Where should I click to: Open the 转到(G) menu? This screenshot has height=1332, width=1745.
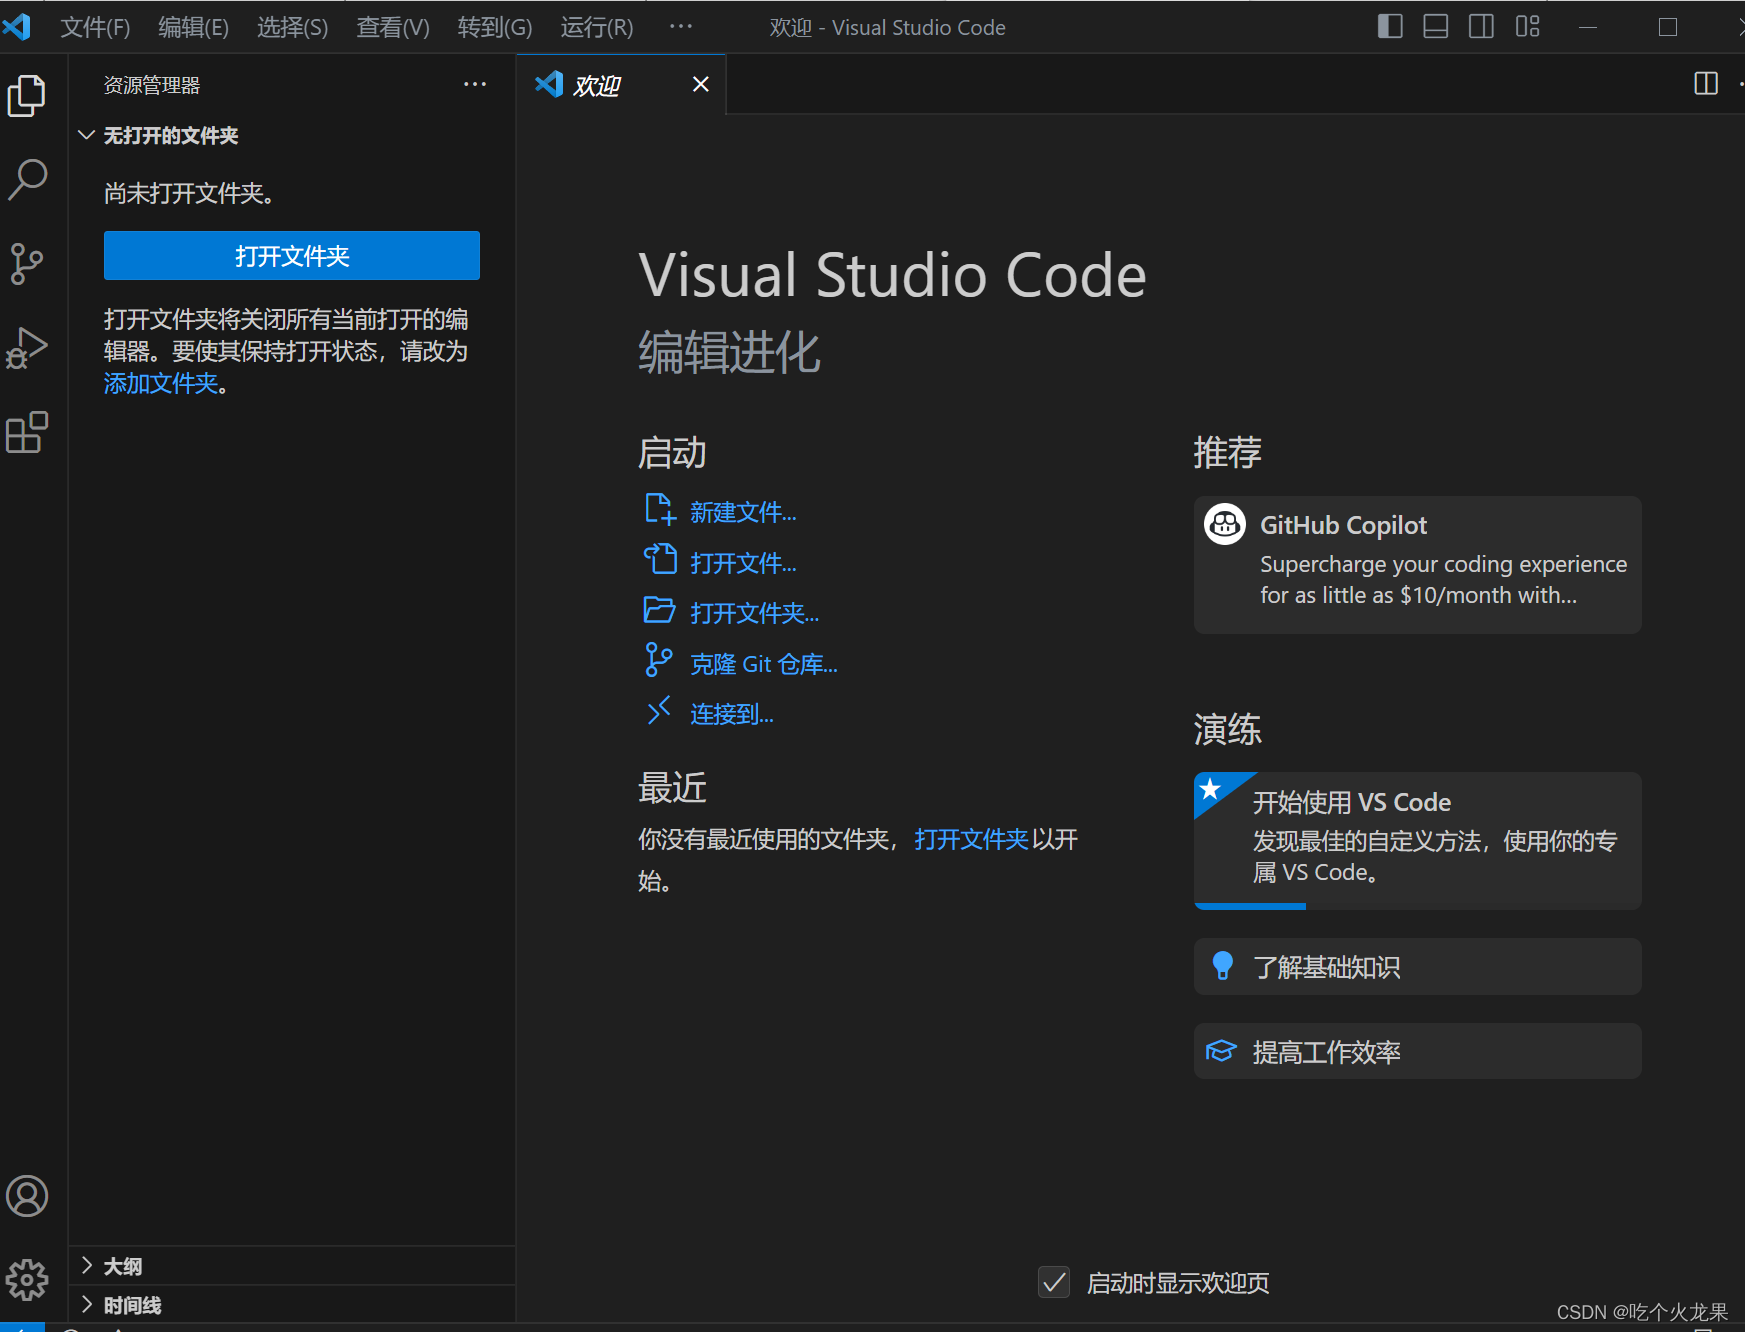pos(495,27)
